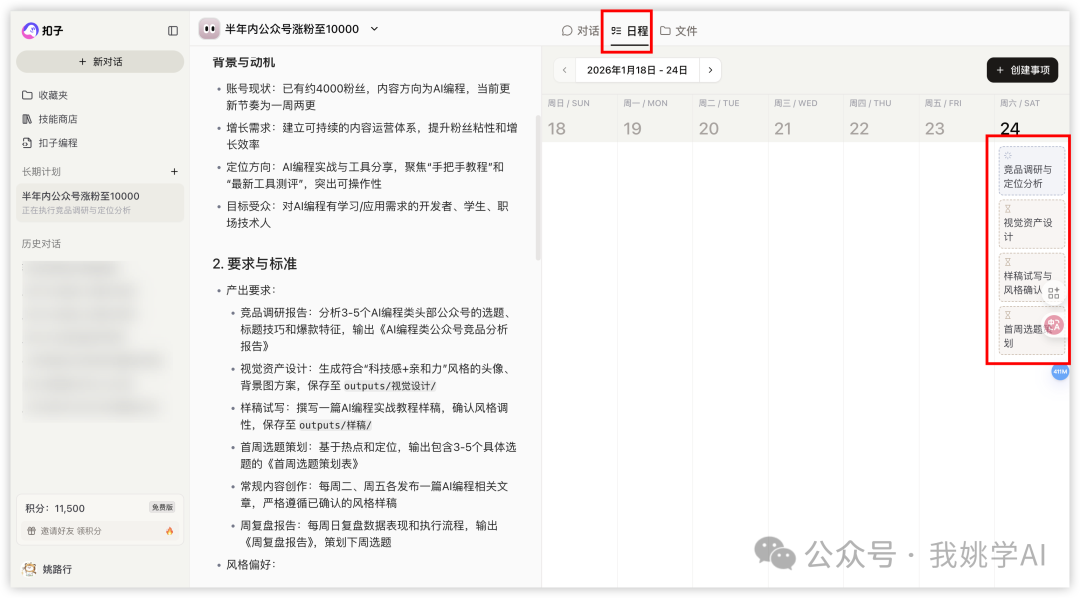The height and width of the screenshot is (598, 1080).
Task: Open 收藏夹 favorites folder
Action: (x=52, y=95)
